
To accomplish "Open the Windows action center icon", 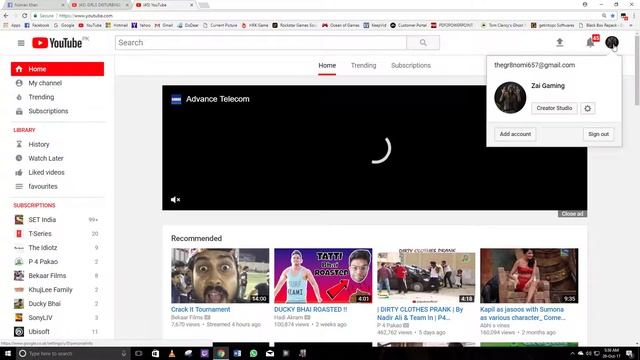I will 630,353.
